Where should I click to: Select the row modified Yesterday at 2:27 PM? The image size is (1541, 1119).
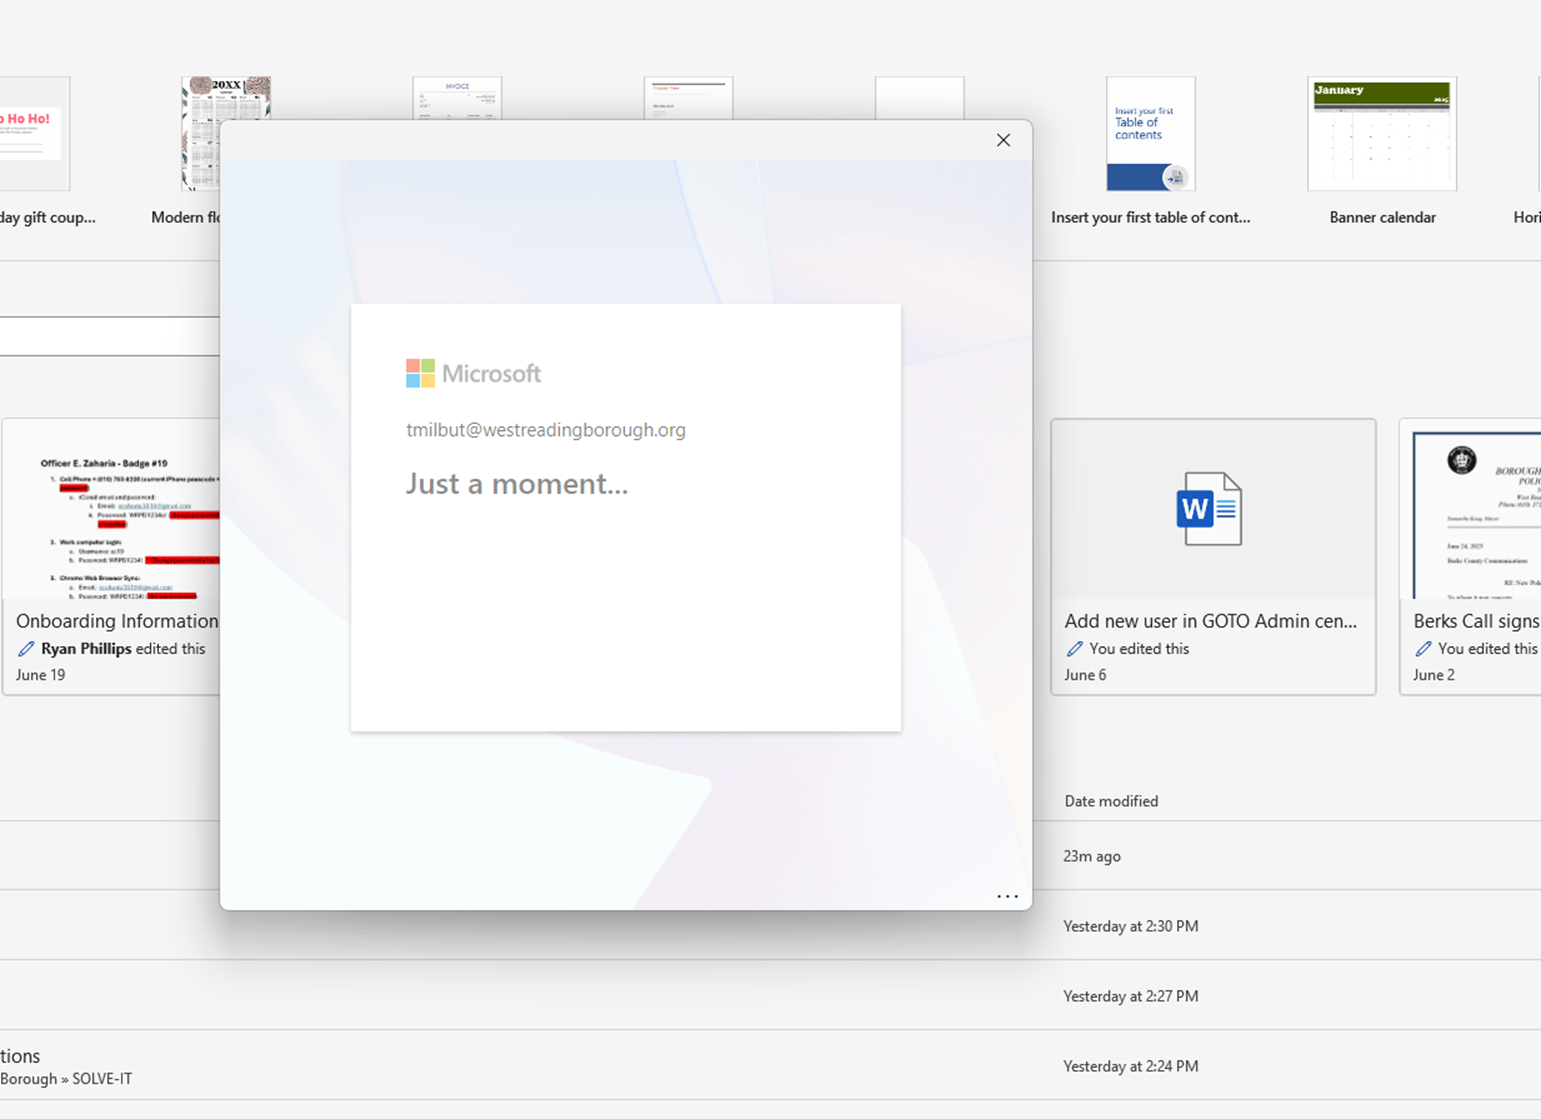tap(770, 996)
